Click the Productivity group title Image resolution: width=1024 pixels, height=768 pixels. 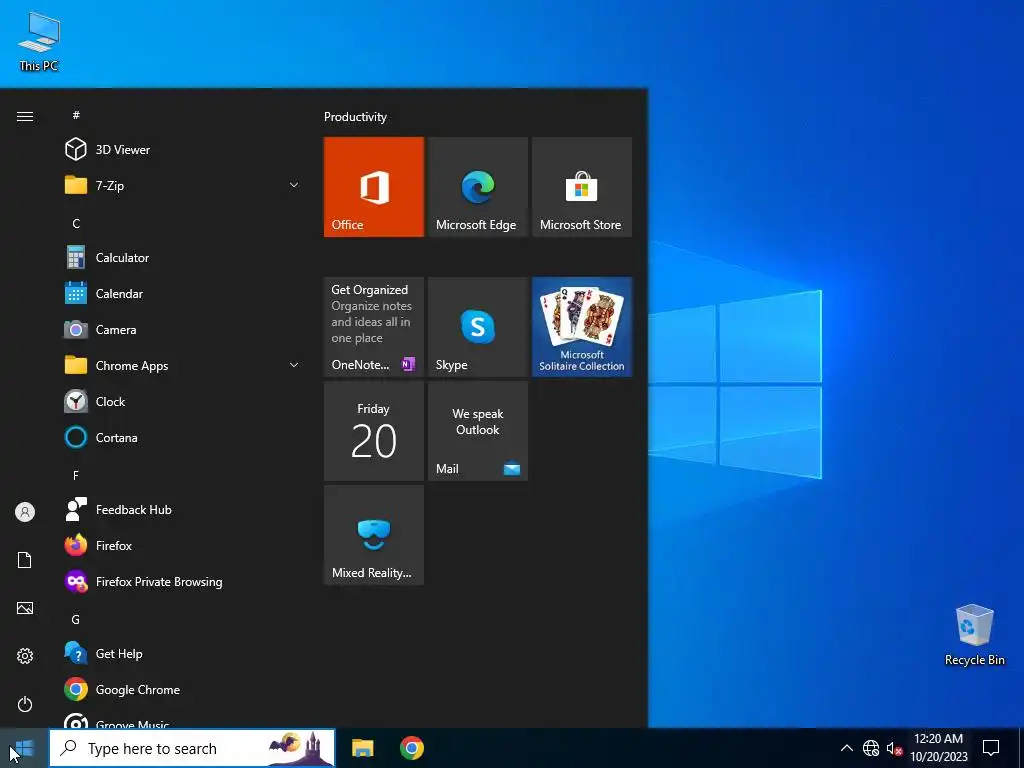click(x=355, y=117)
